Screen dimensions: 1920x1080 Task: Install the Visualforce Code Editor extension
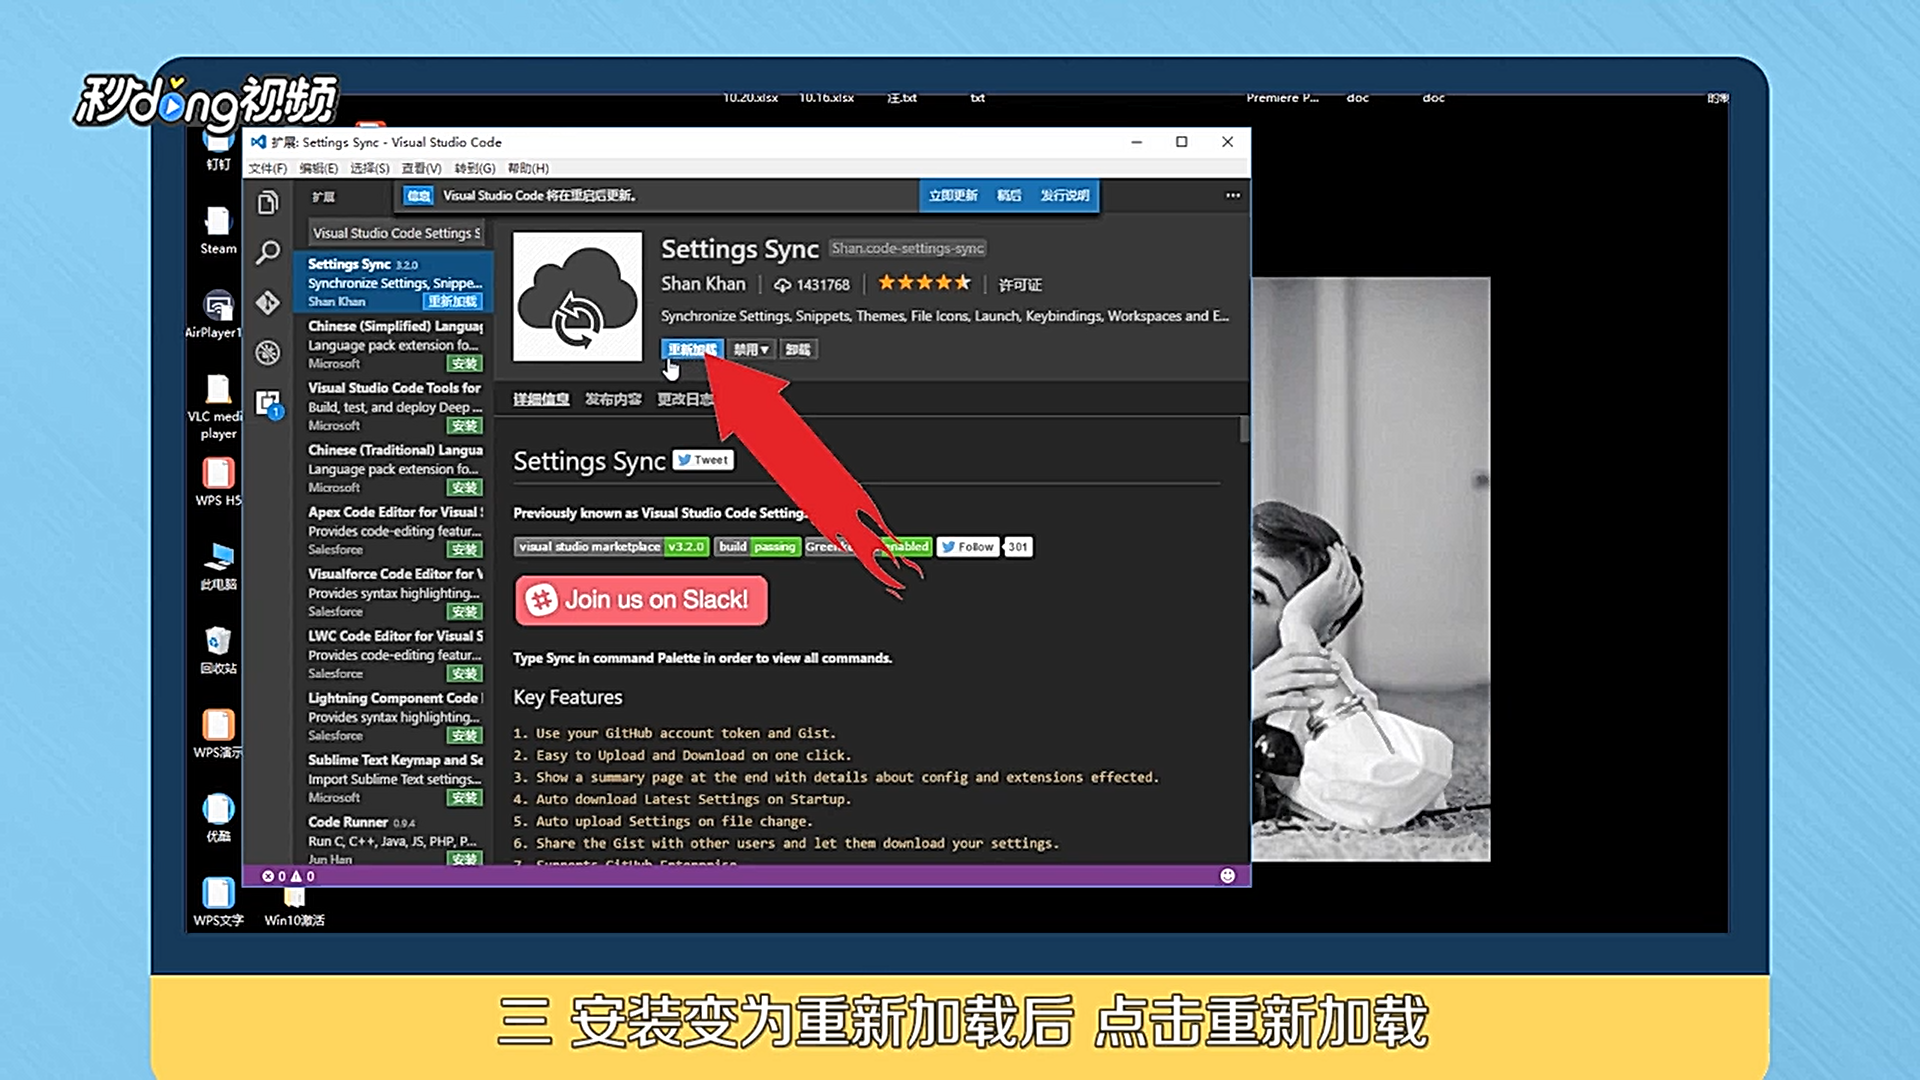465,611
